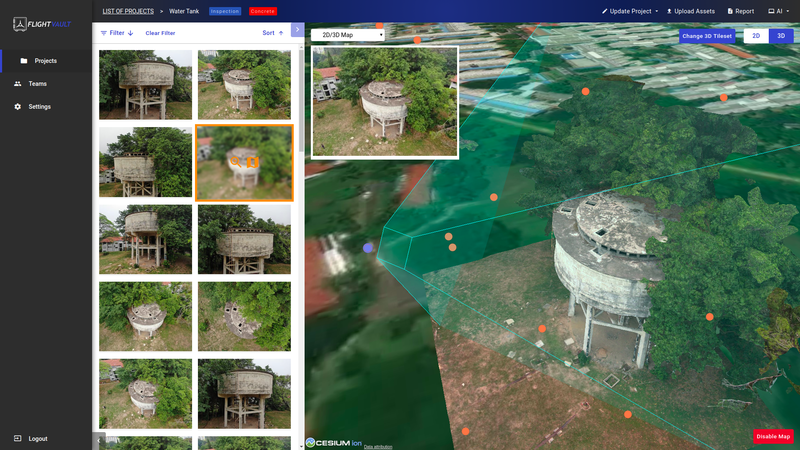Collapse the sidebar with bottom chevron
Viewport: 800px width, 450px height.
coord(98,440)
